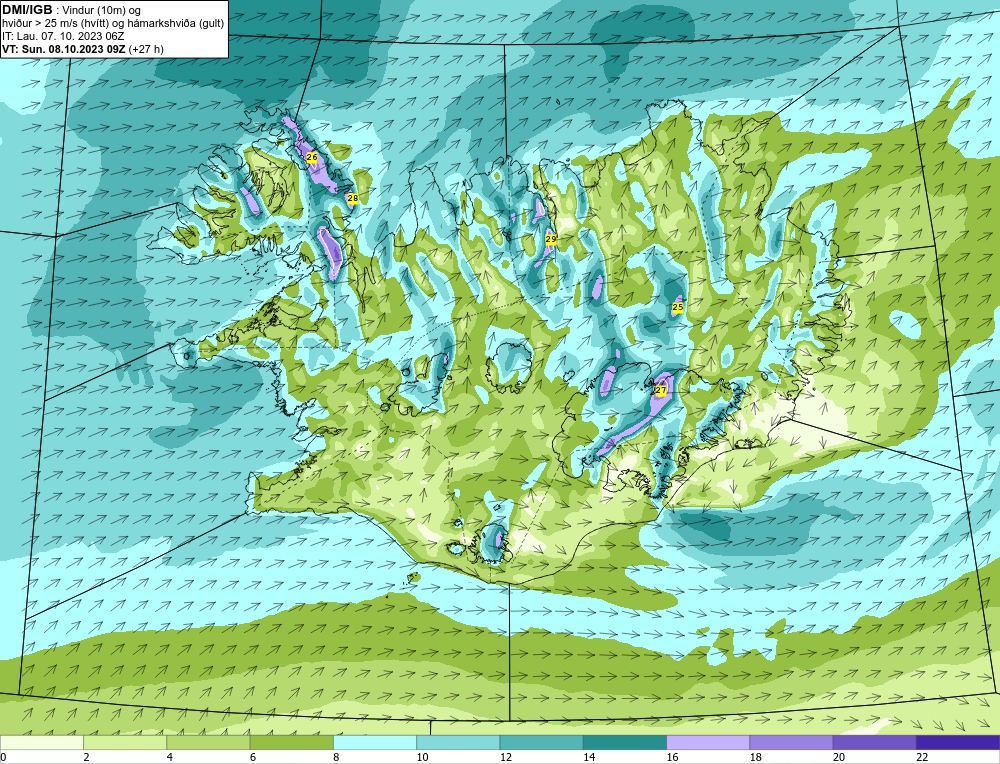The height and width of the screenshot is (764, 1000).
Task: Click the legend scale number 14
Action: coord(589,757)
